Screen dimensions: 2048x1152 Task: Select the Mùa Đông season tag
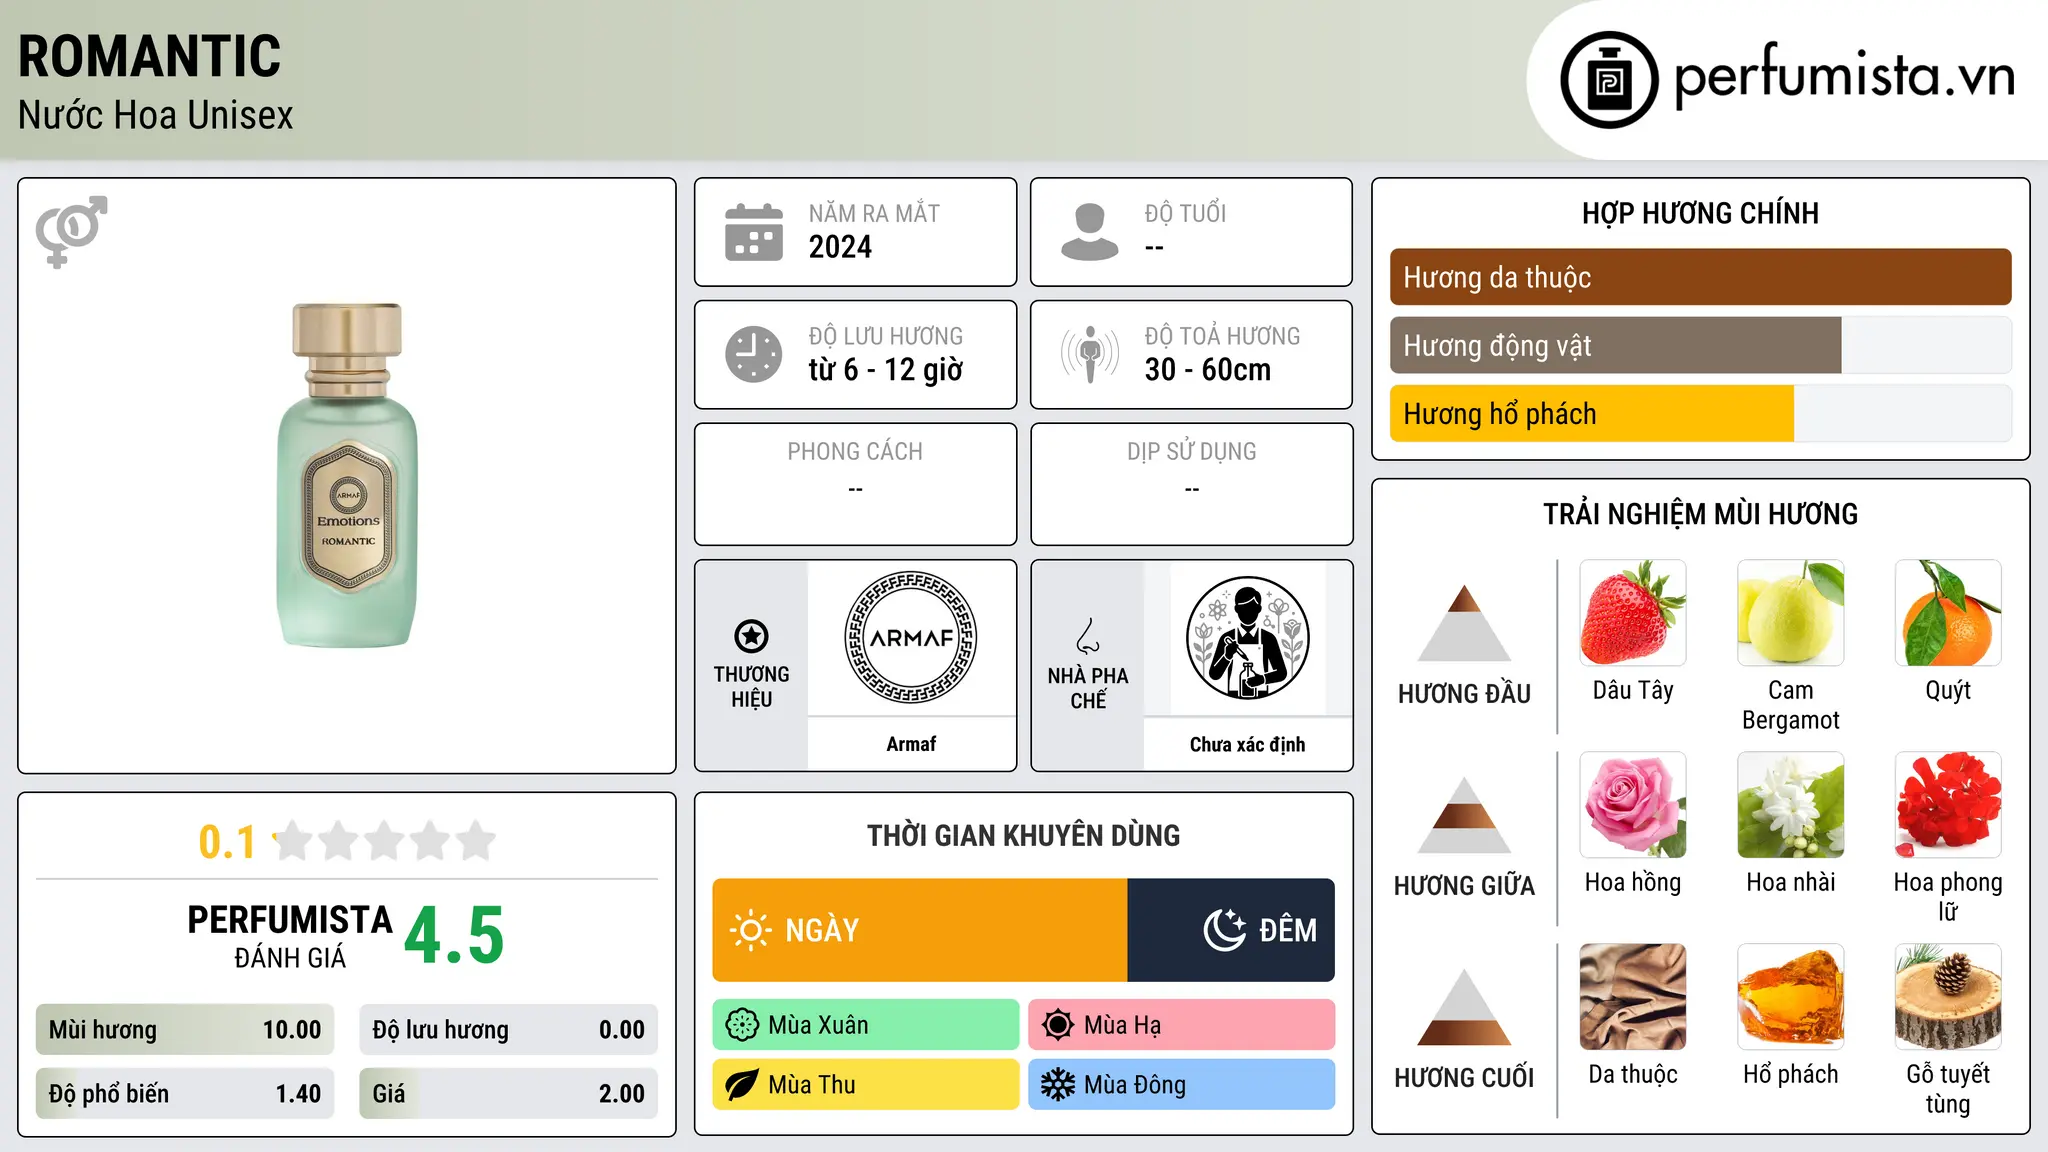pos(1181,1085)
